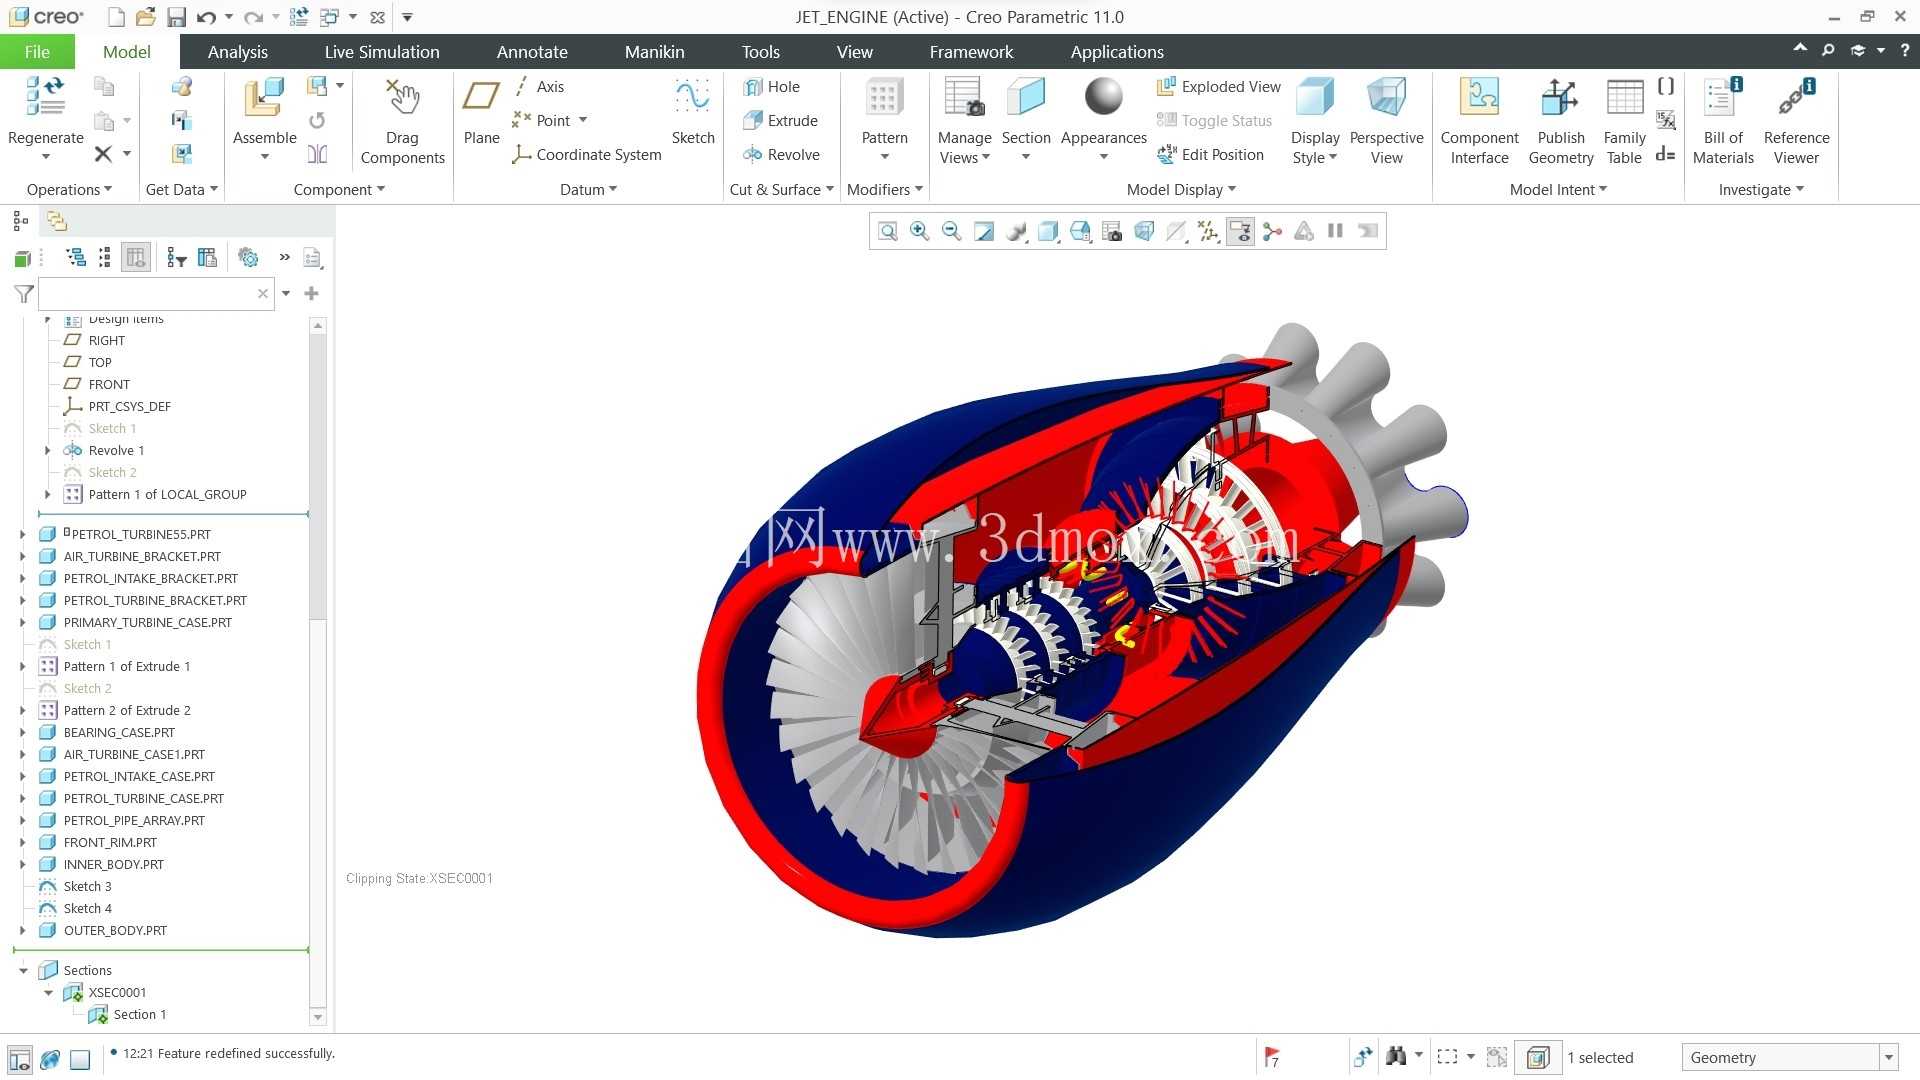Image resolution: width=1920 pixels, height=1080 pixels.
Task: Toggle the pause simulation button in graphics toolbar
Action: click(x=1335, y=232)
